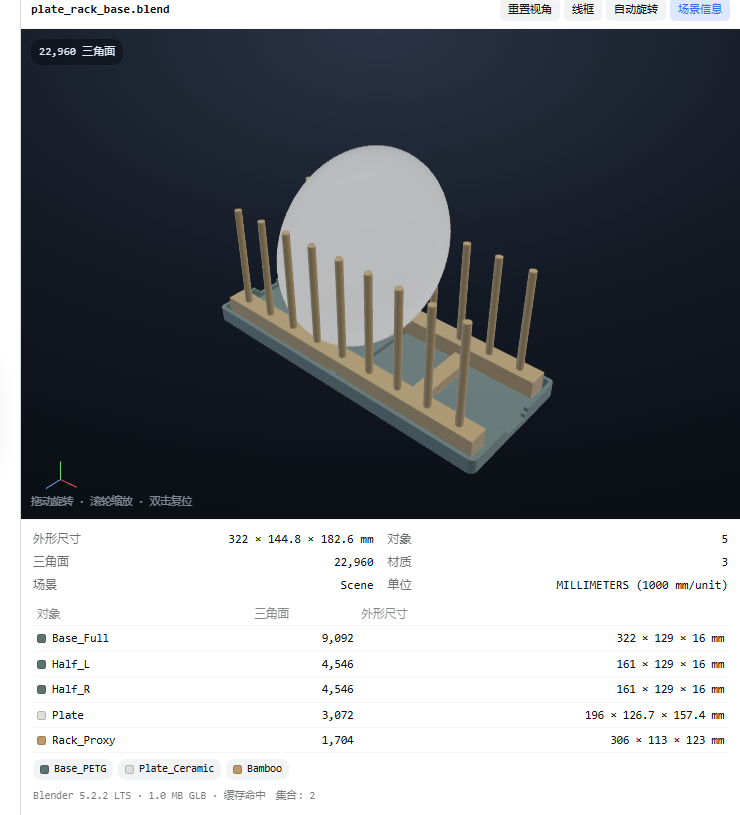Click the 196 × 126.7 × 157.4 mm dimension
This screenshot has width=740, height=815.
[655, 715]
